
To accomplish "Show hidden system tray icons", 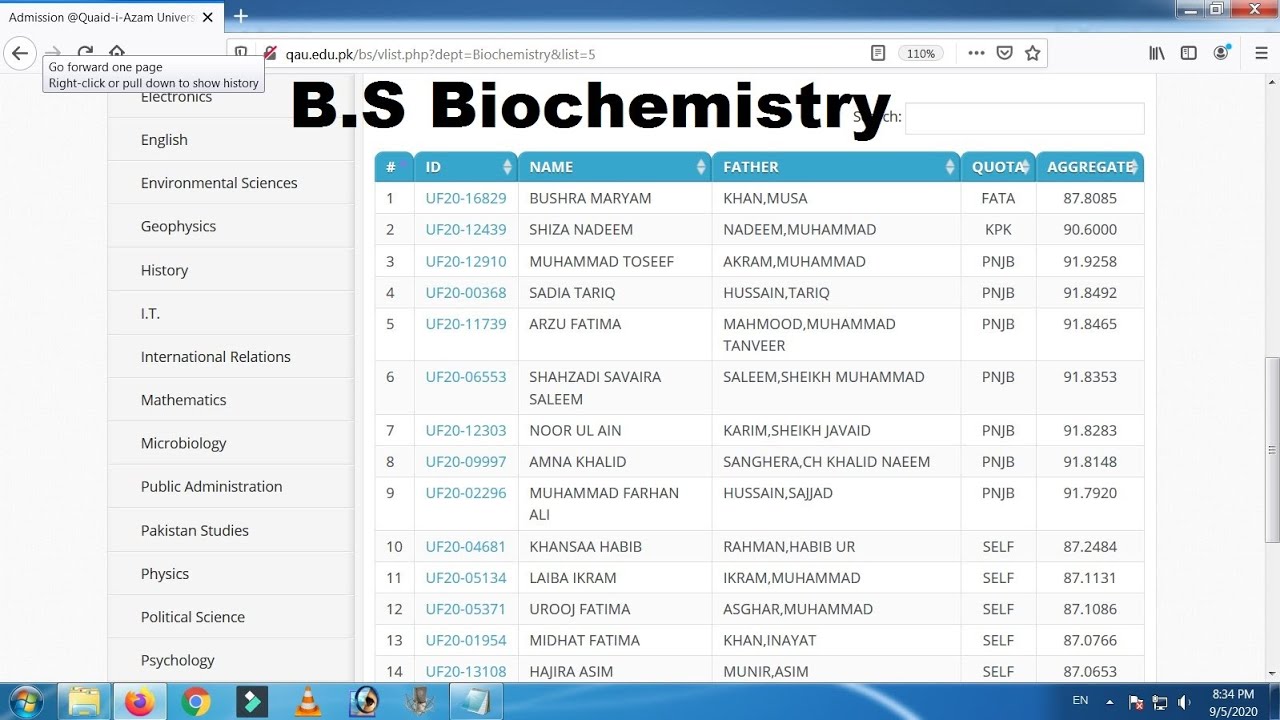I will click(1109, 702).
